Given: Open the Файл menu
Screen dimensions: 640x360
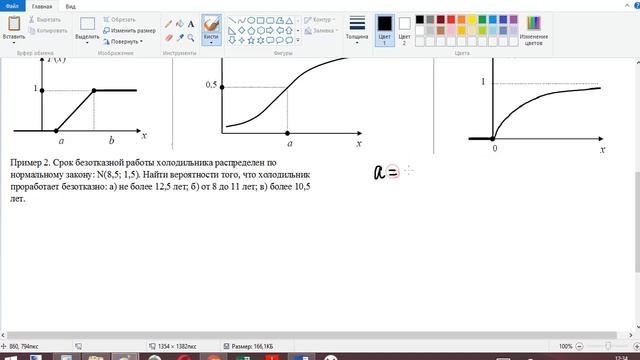Looking at the screenshot, I should 12,6.
